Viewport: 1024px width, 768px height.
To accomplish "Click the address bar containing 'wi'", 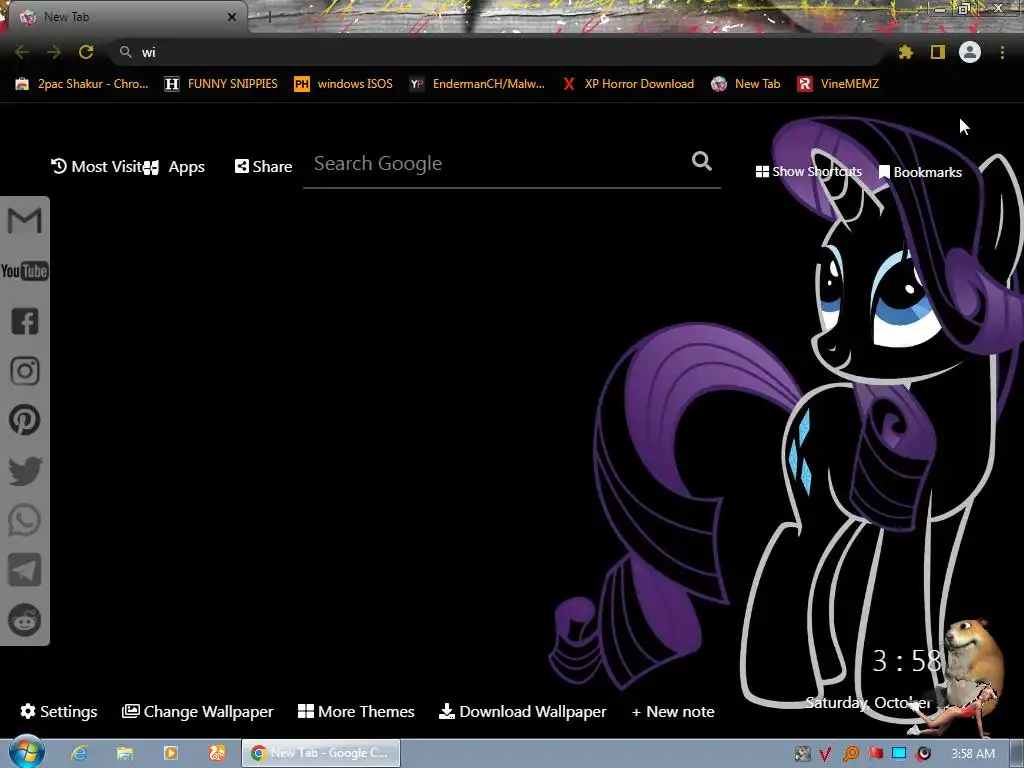I will tap(496, 52).
